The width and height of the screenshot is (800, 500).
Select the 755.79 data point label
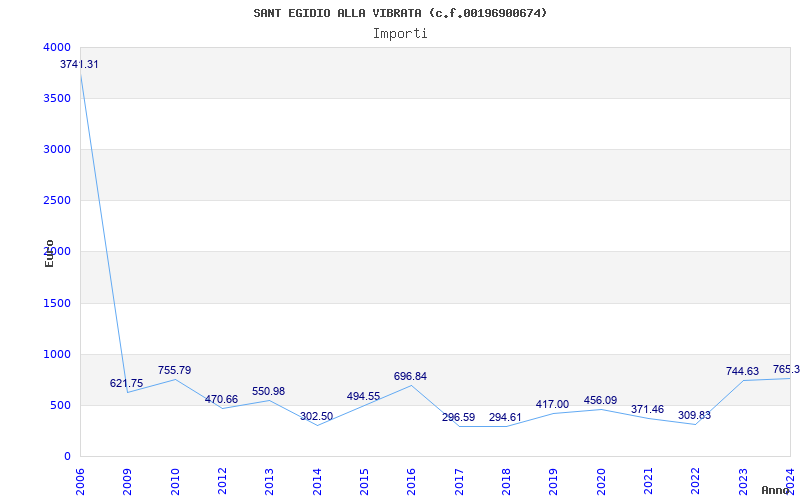[x=174, y=370]
